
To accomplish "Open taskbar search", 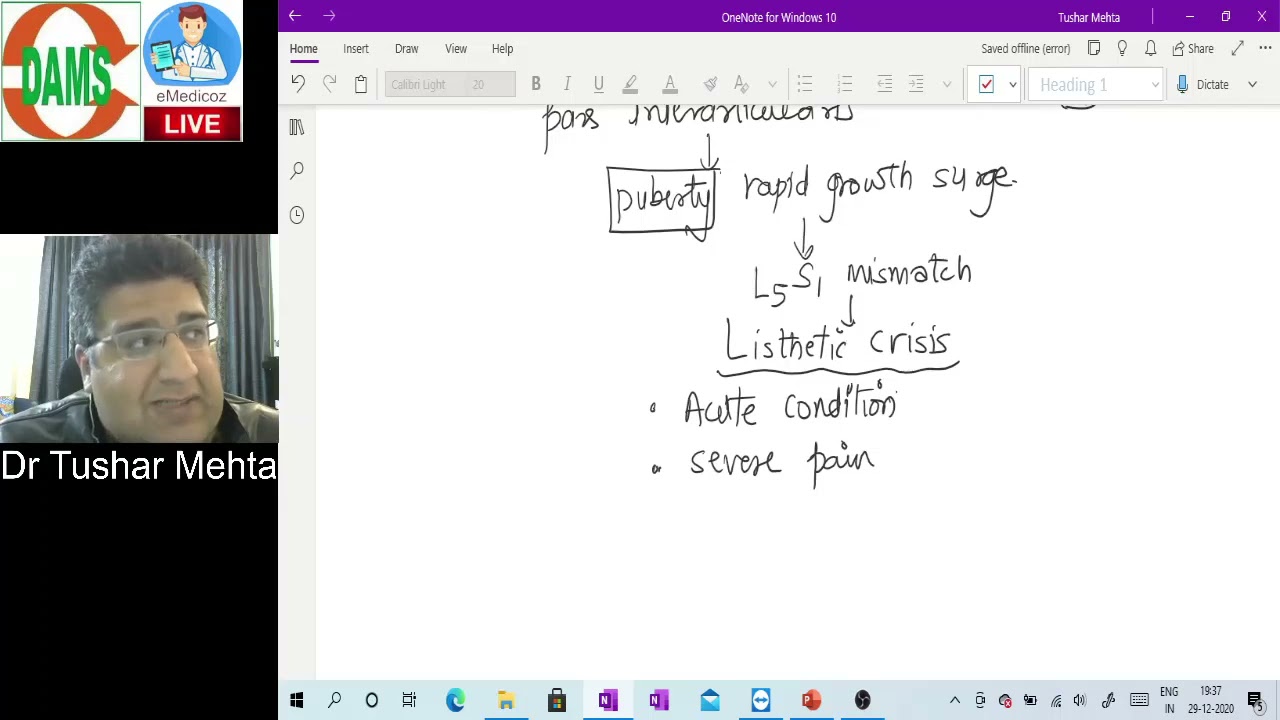I will [334, 701].
